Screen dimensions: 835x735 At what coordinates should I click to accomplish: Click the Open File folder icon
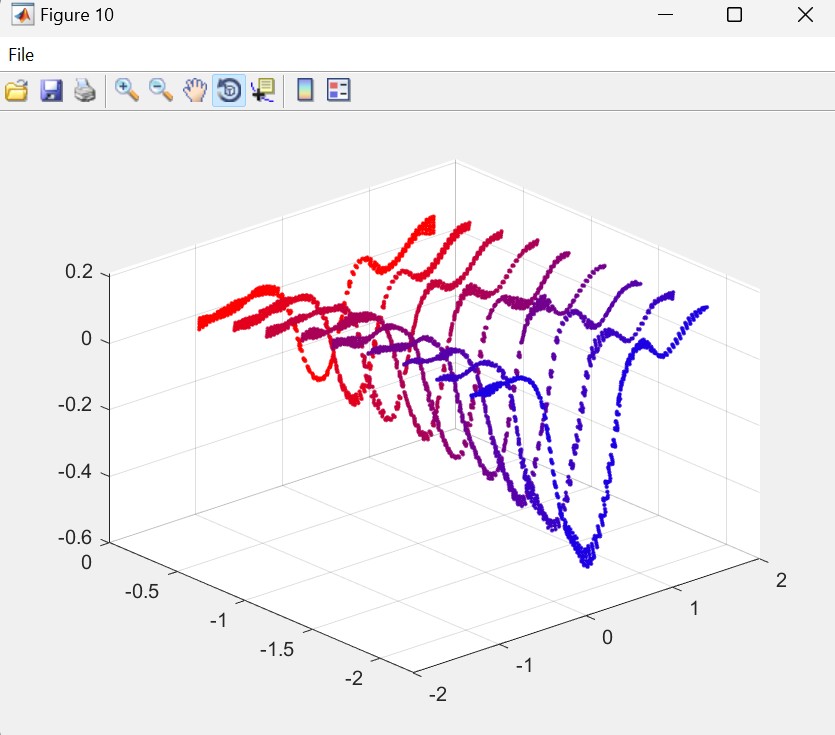(16, 91)
